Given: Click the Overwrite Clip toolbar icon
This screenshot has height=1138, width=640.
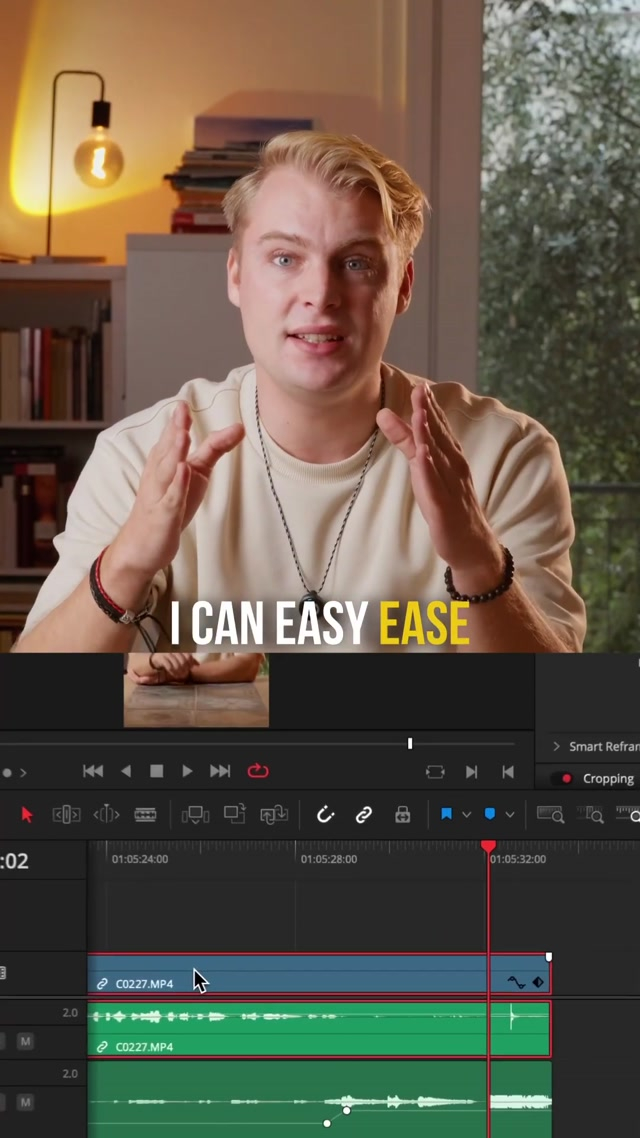Looking at the screenshot, I should click(234, 814).
